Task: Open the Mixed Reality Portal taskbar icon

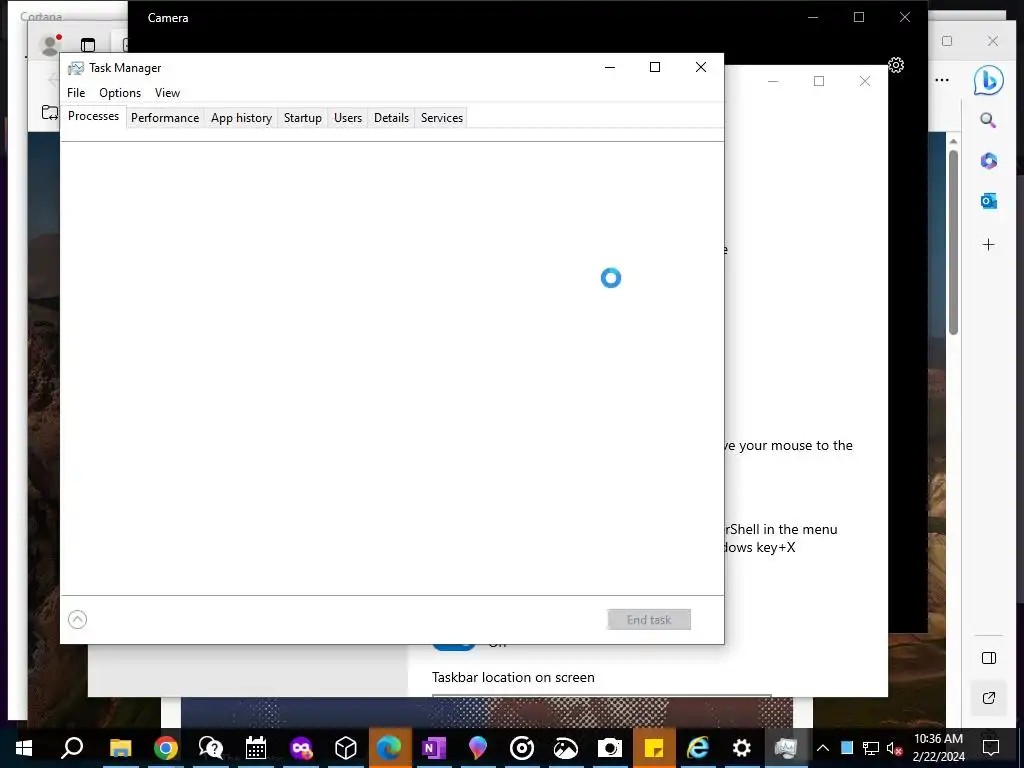Action: pyautogui.click(x=300, y=748)
